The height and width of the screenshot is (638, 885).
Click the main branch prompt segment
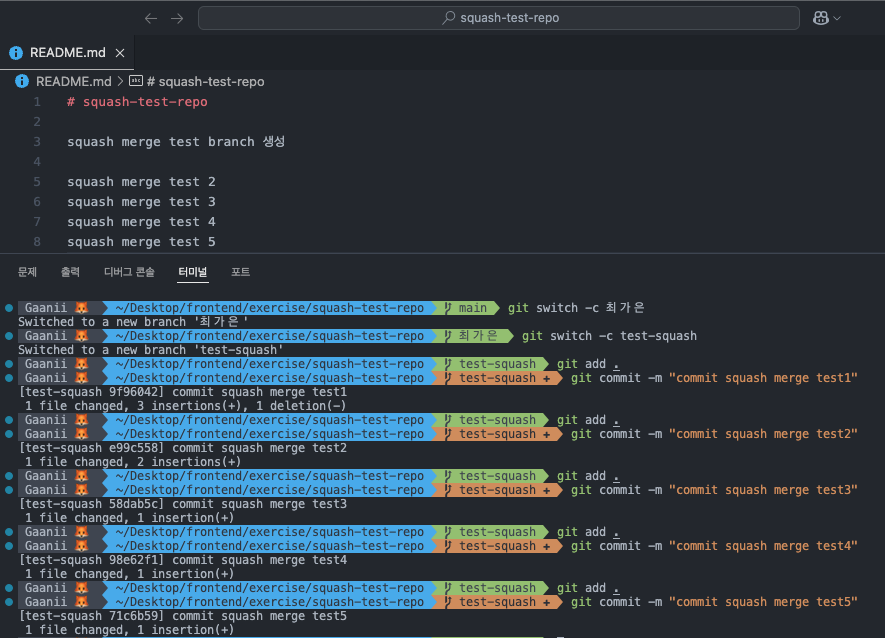click(466, 308)
